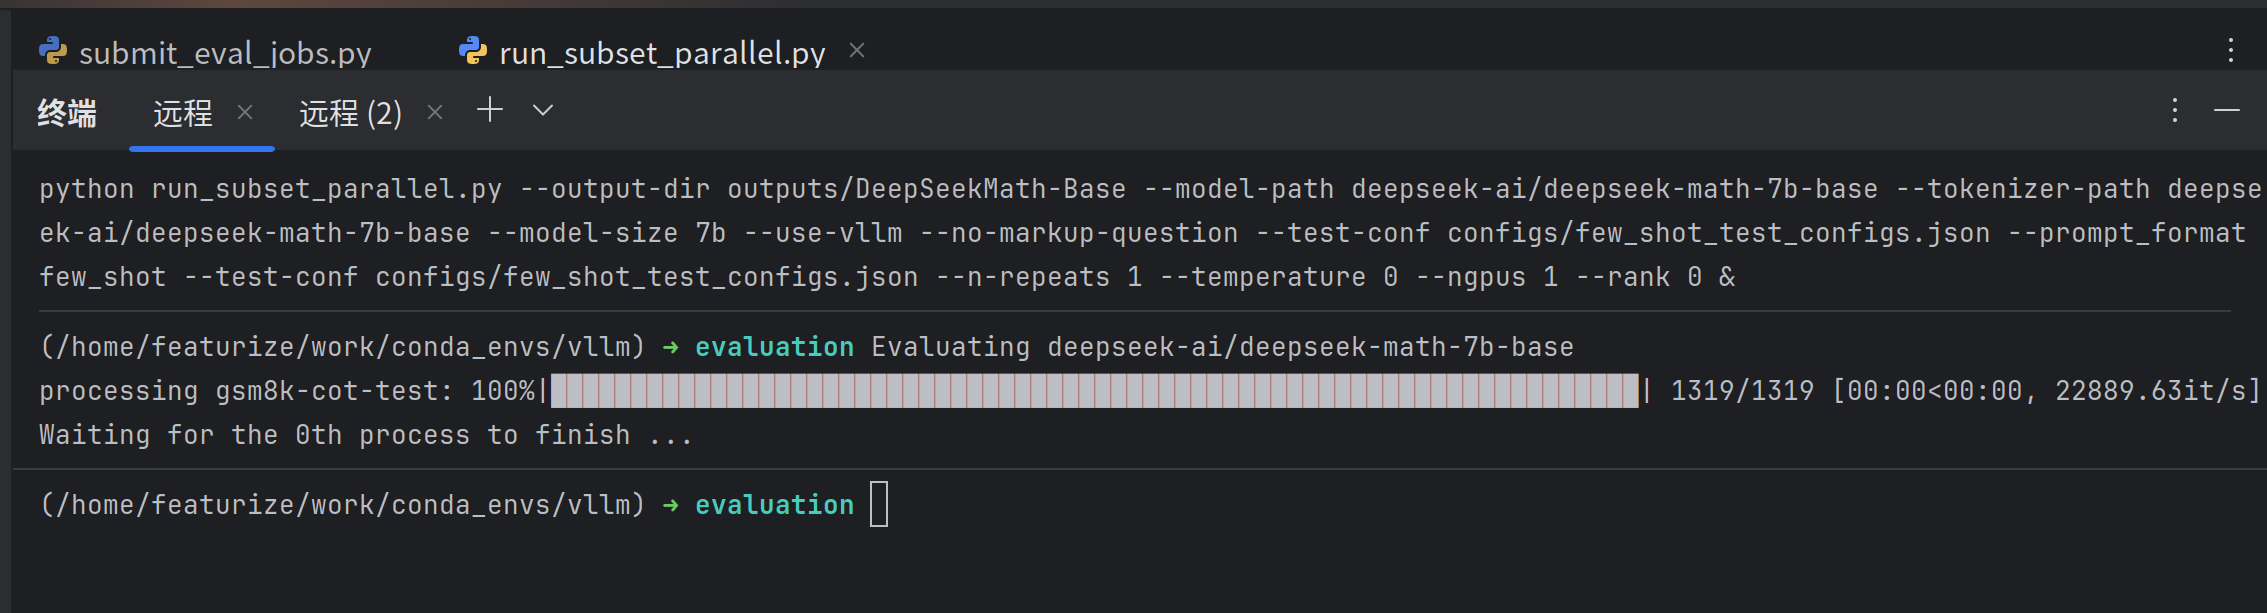Add a new terminal session with plus

tap(490, 110)
